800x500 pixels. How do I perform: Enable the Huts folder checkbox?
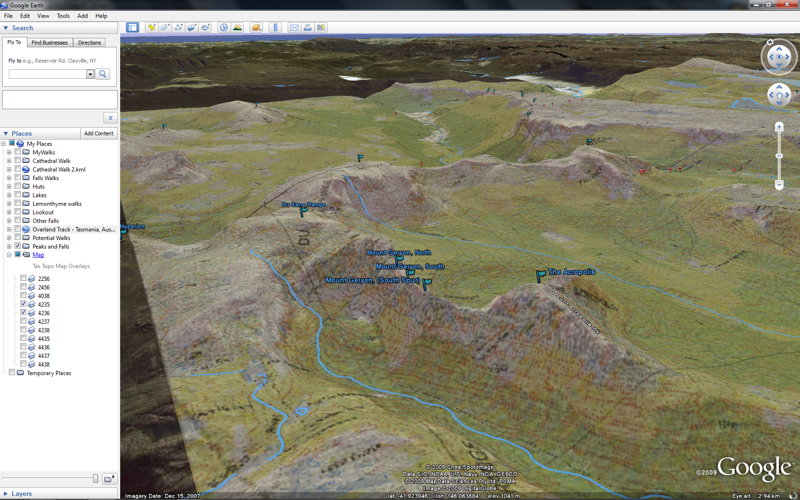point(18,186)
